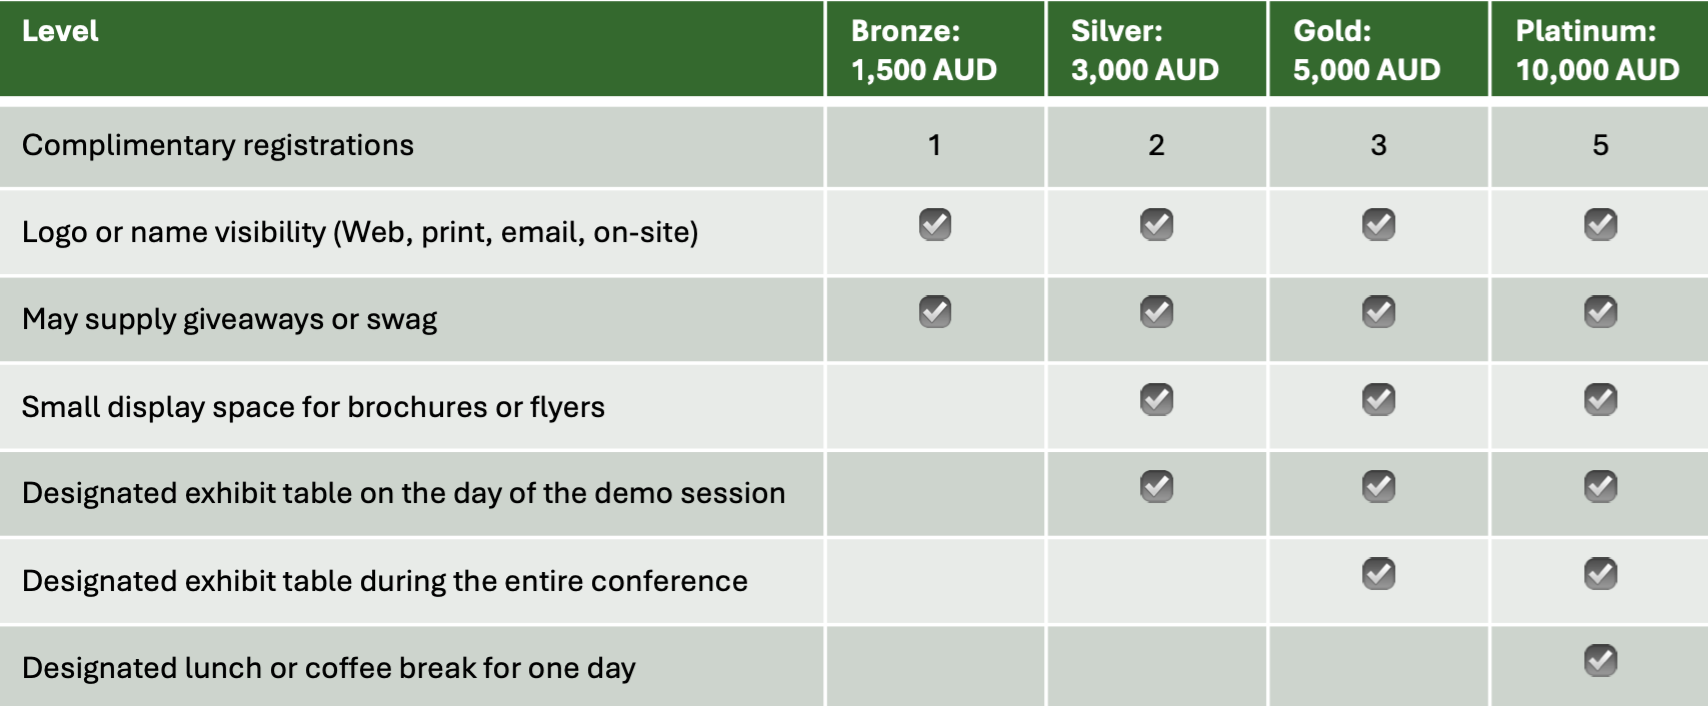Click the Platinum checkmark for entire conference table
Viewport: 1708px width, 706px height.
click(x=1600, y=574)
